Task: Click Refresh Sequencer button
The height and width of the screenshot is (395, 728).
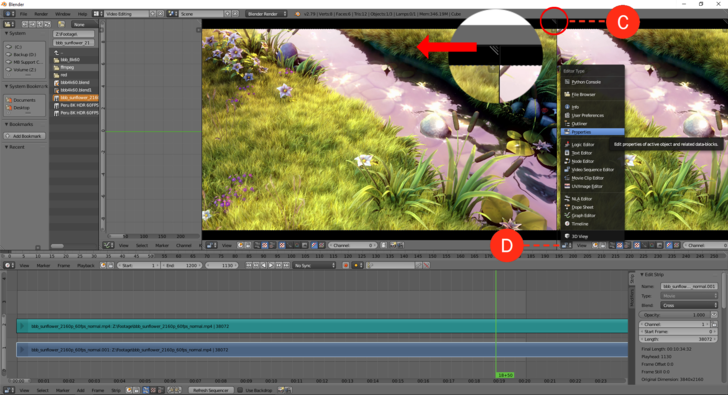Action: point(211,390)
